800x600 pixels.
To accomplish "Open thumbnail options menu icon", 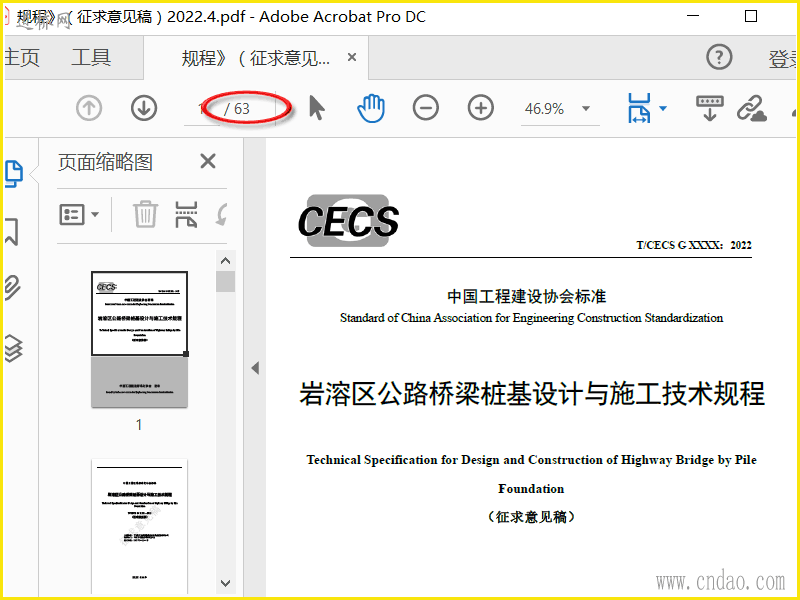I will click(x=79, y=214).
